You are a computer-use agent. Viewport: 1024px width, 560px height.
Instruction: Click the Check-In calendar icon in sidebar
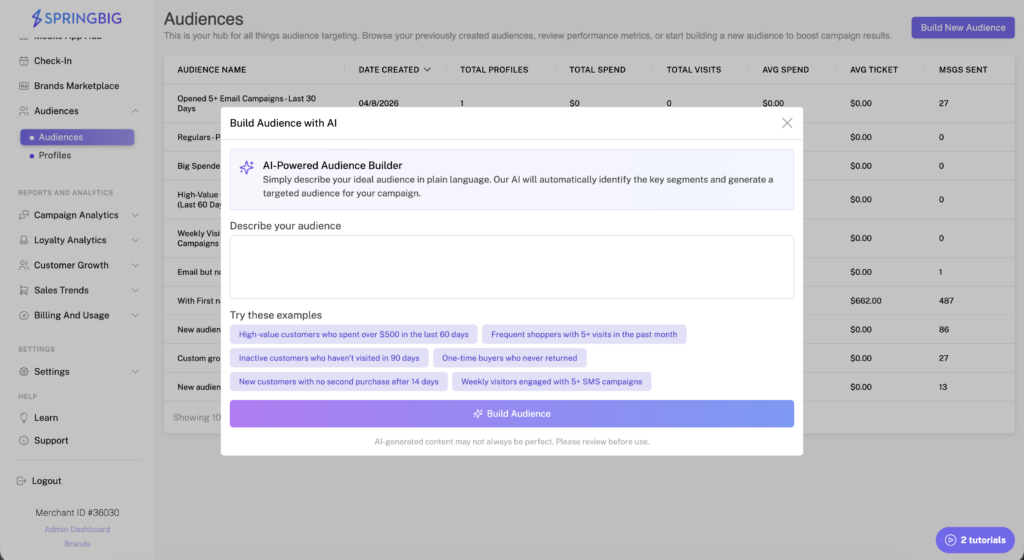coord(24,61)
